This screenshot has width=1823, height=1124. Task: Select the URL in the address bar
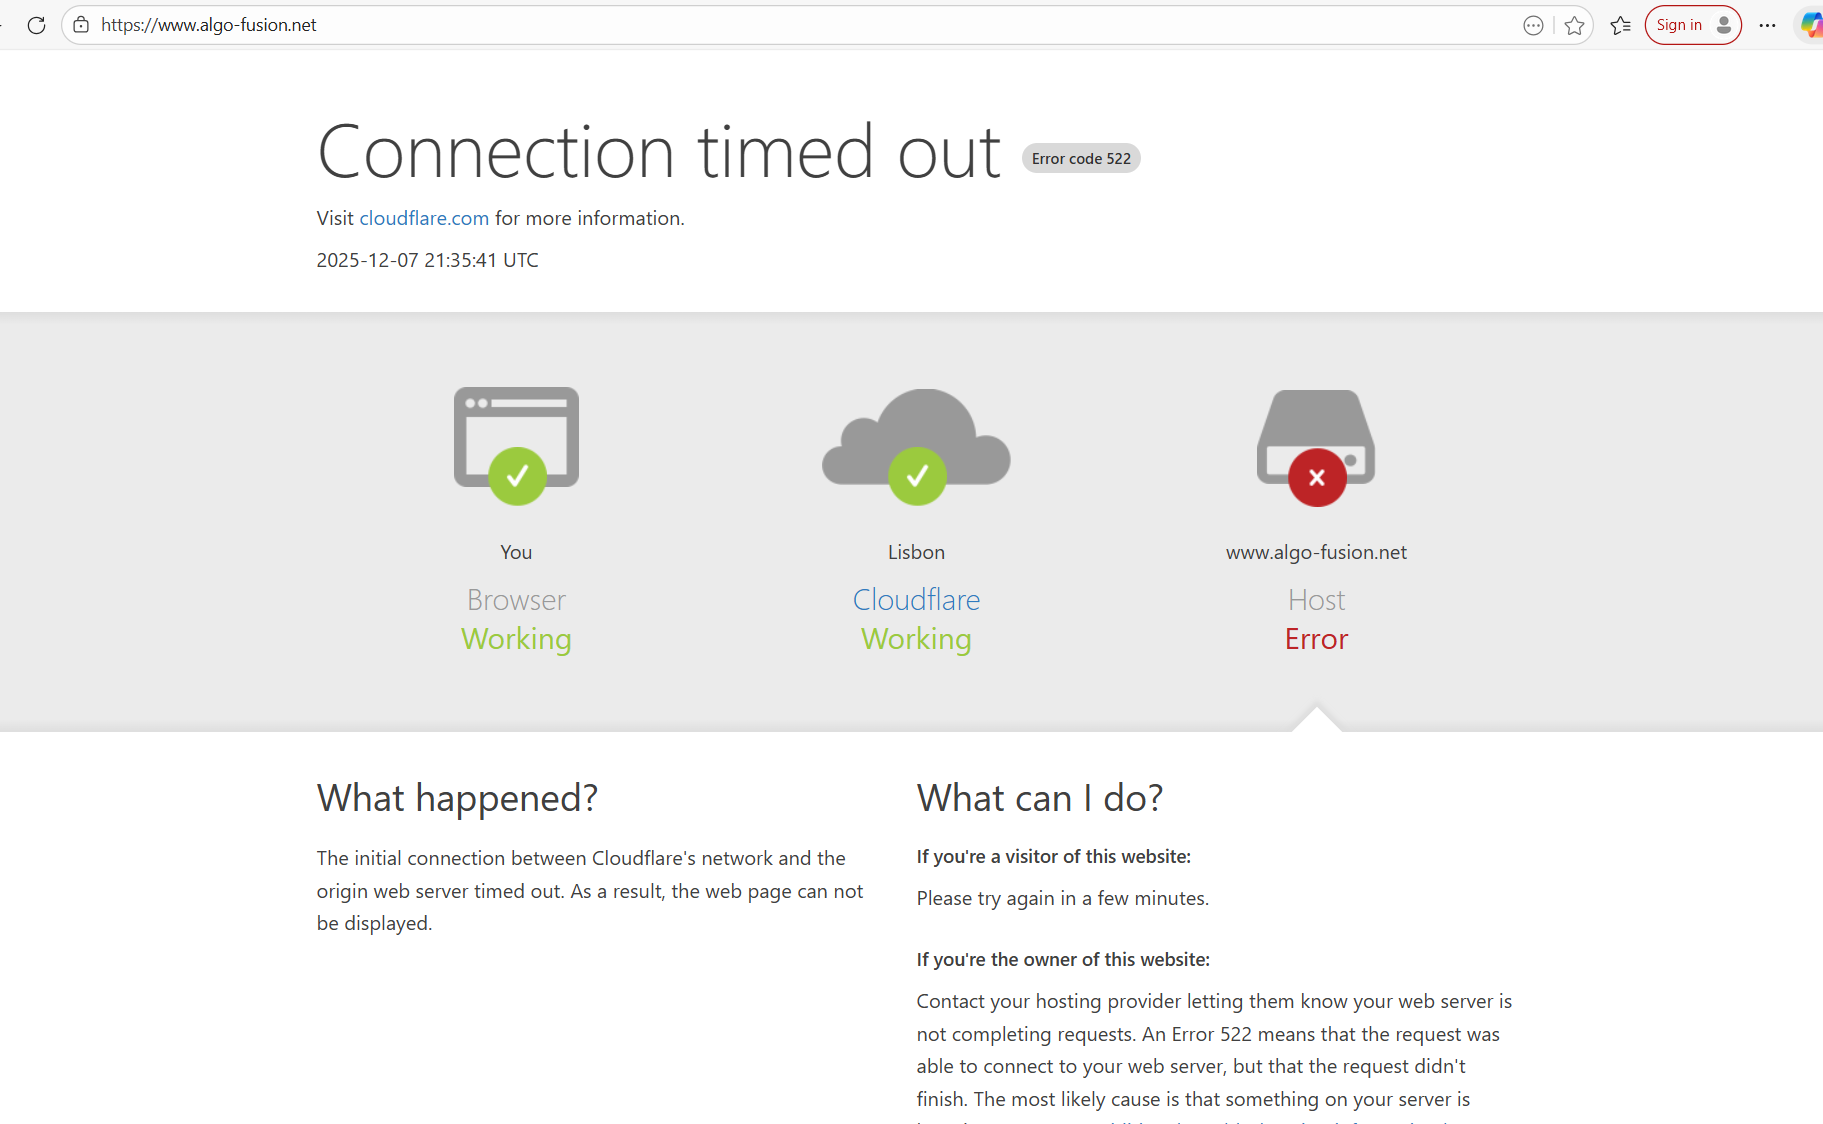coord(209,25)
